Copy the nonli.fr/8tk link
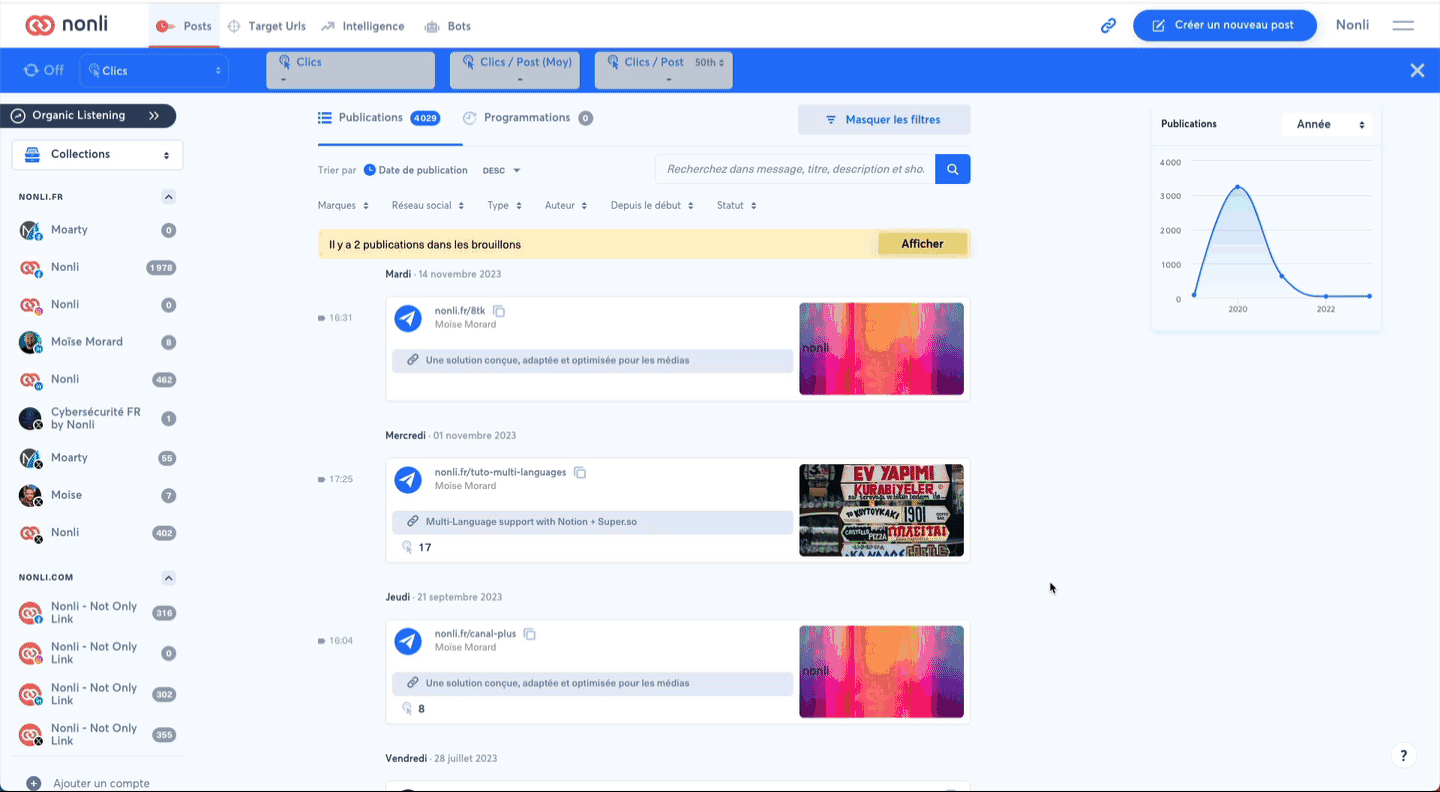Screen dimensions: 1440x792 499,312
